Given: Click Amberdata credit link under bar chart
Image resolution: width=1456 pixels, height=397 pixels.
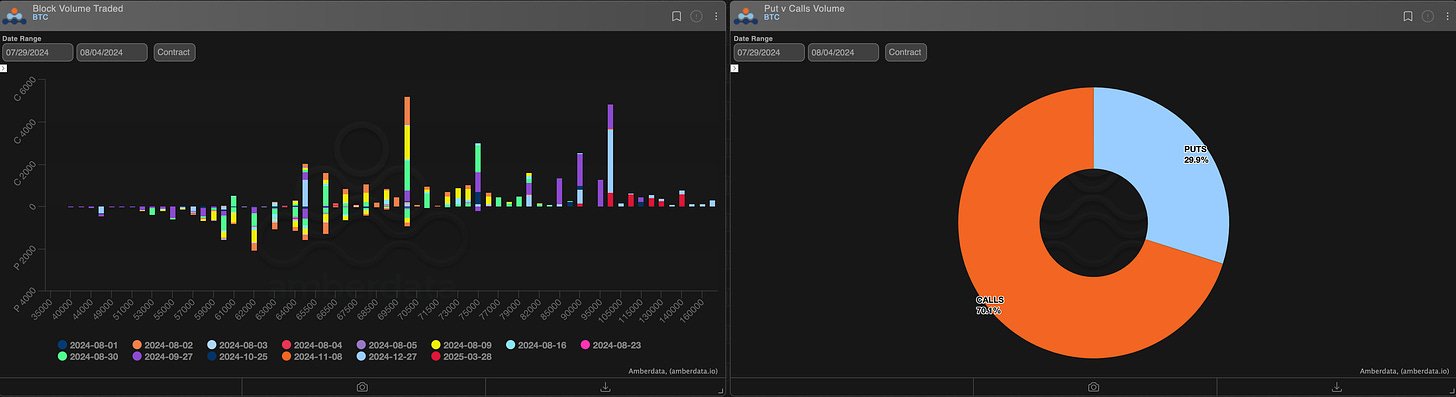Looking at the screenshot, I should 673,371.
